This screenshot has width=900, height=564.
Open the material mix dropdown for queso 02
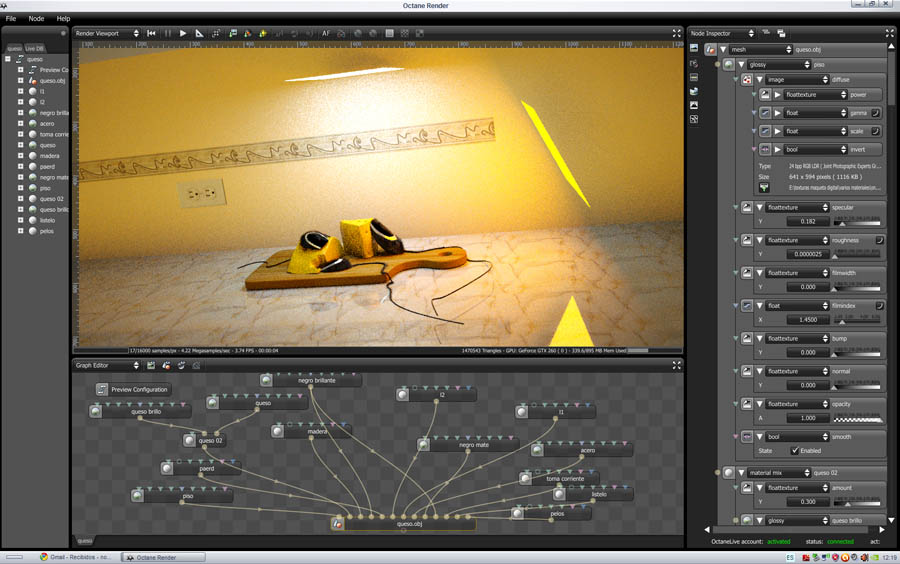[779, 473]
